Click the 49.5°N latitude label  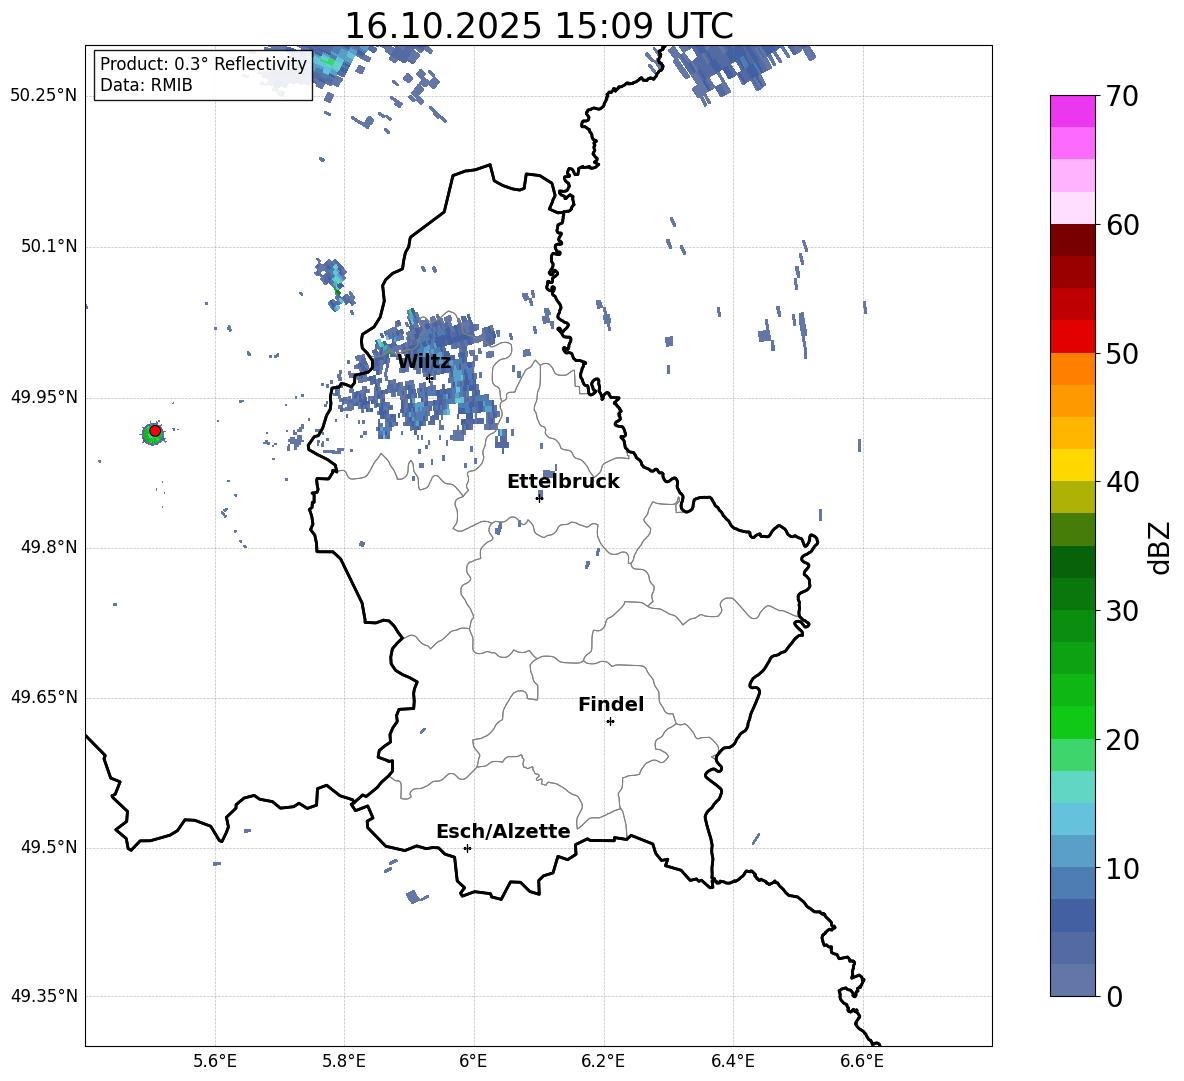click(x=49, y=848)
